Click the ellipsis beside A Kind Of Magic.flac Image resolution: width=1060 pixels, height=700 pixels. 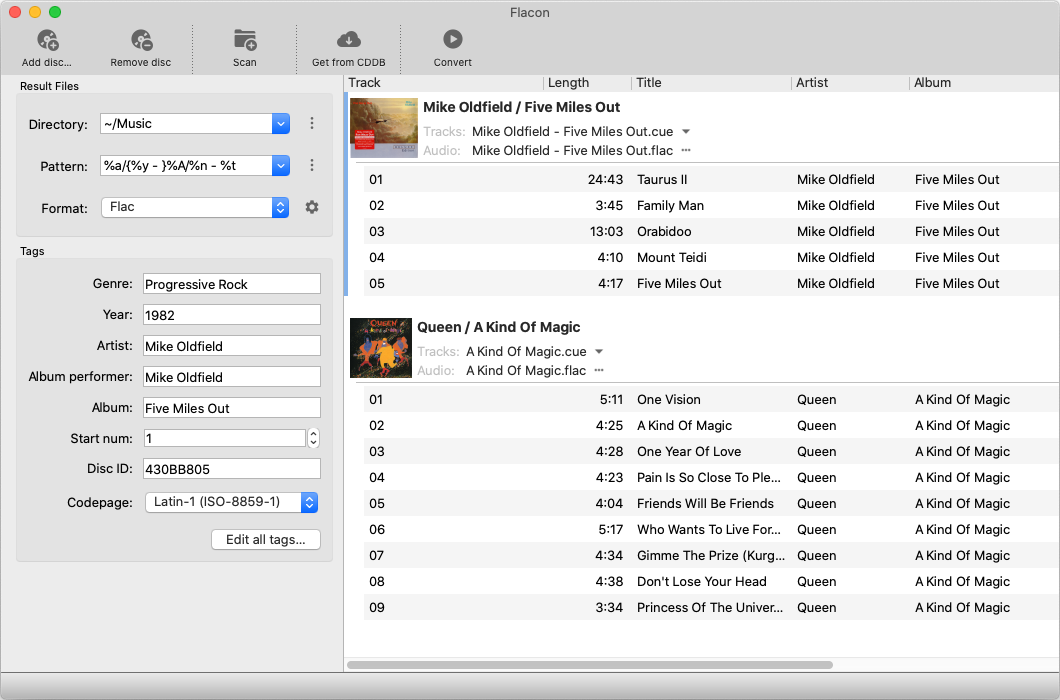[x=599, y=371]
